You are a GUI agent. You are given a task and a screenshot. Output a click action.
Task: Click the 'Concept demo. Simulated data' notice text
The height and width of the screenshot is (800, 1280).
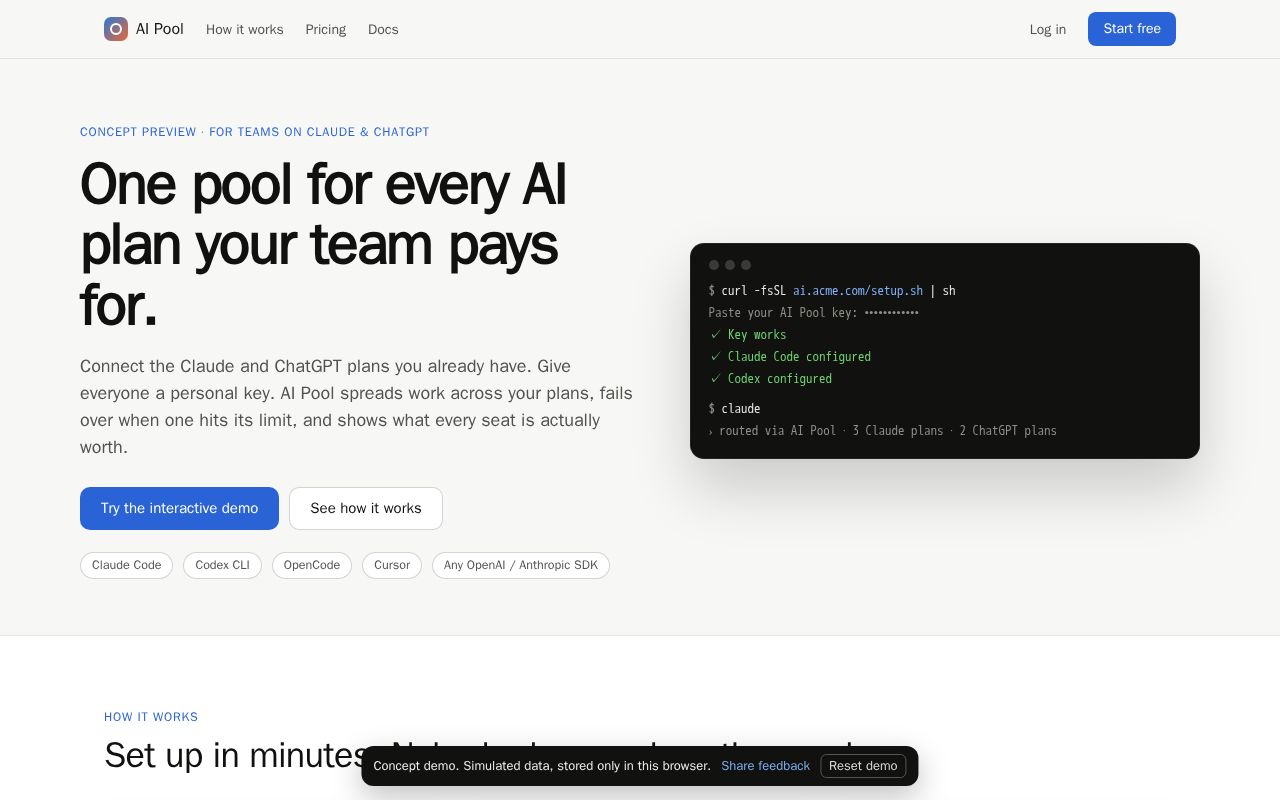tap(542, 766)
